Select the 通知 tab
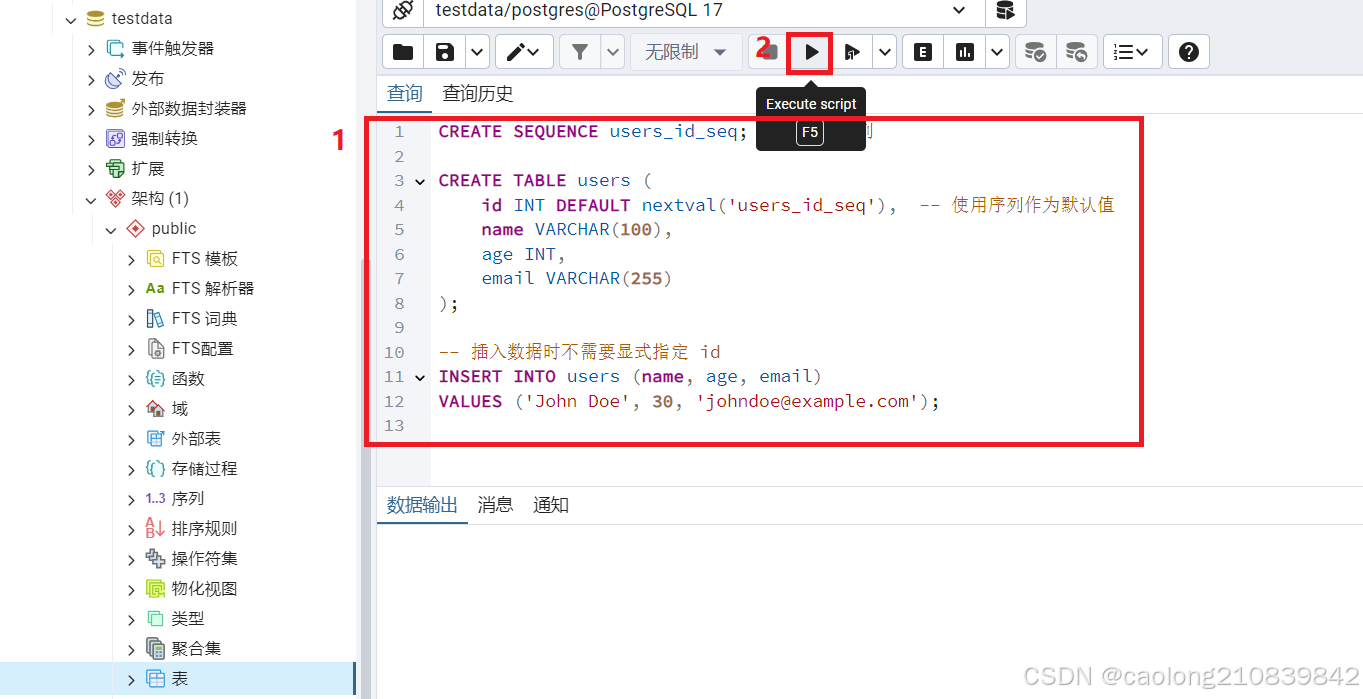The width and height of the screenshot is (1363, 699). point(551,505)
